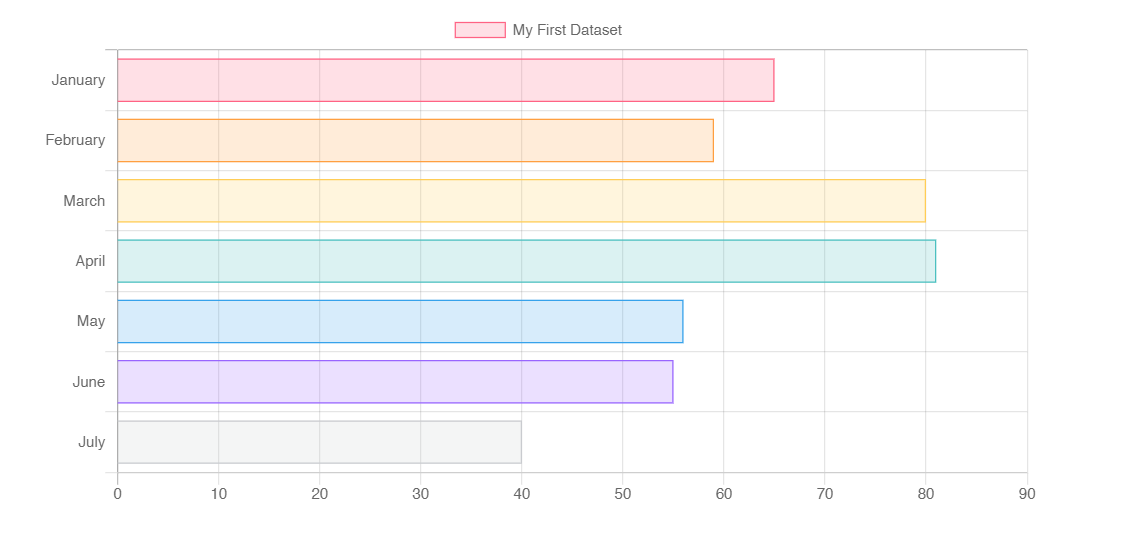The width and height of the screenshot is (1133, 536).
Task: Click the January axis label
Action: tap(78, 80)
